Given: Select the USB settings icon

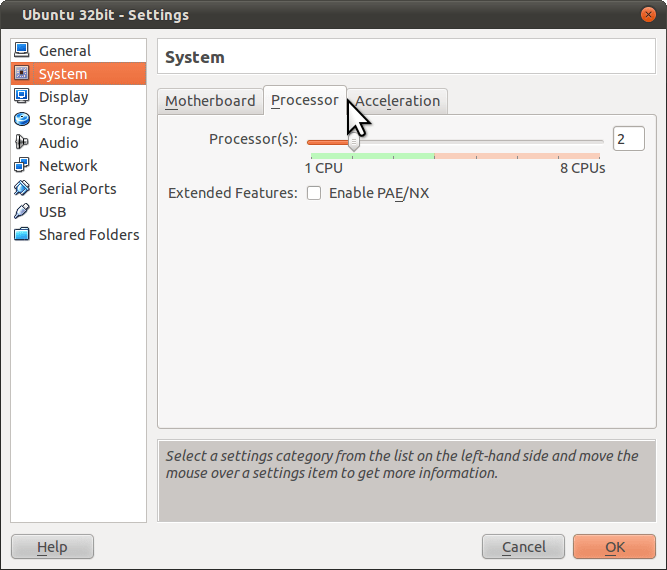Looking at the screenshot, I should tap(22, 211).
